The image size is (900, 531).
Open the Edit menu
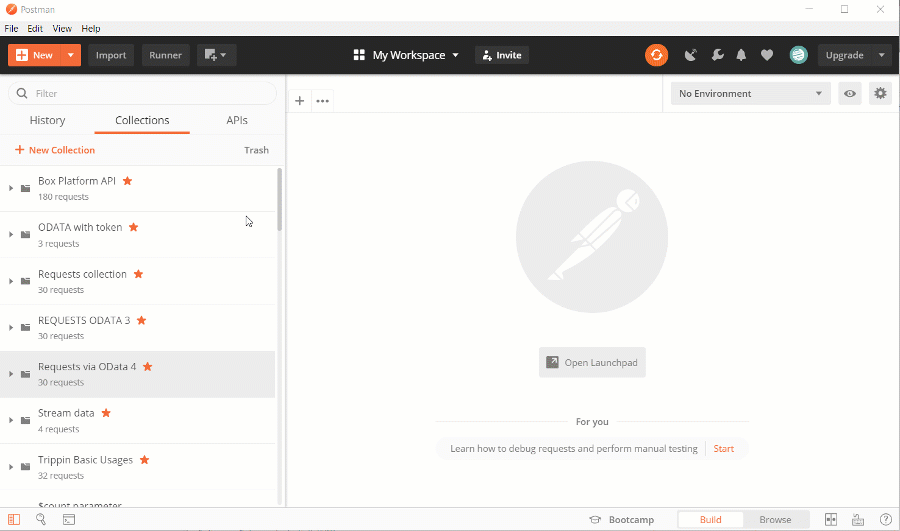point(35,28)
